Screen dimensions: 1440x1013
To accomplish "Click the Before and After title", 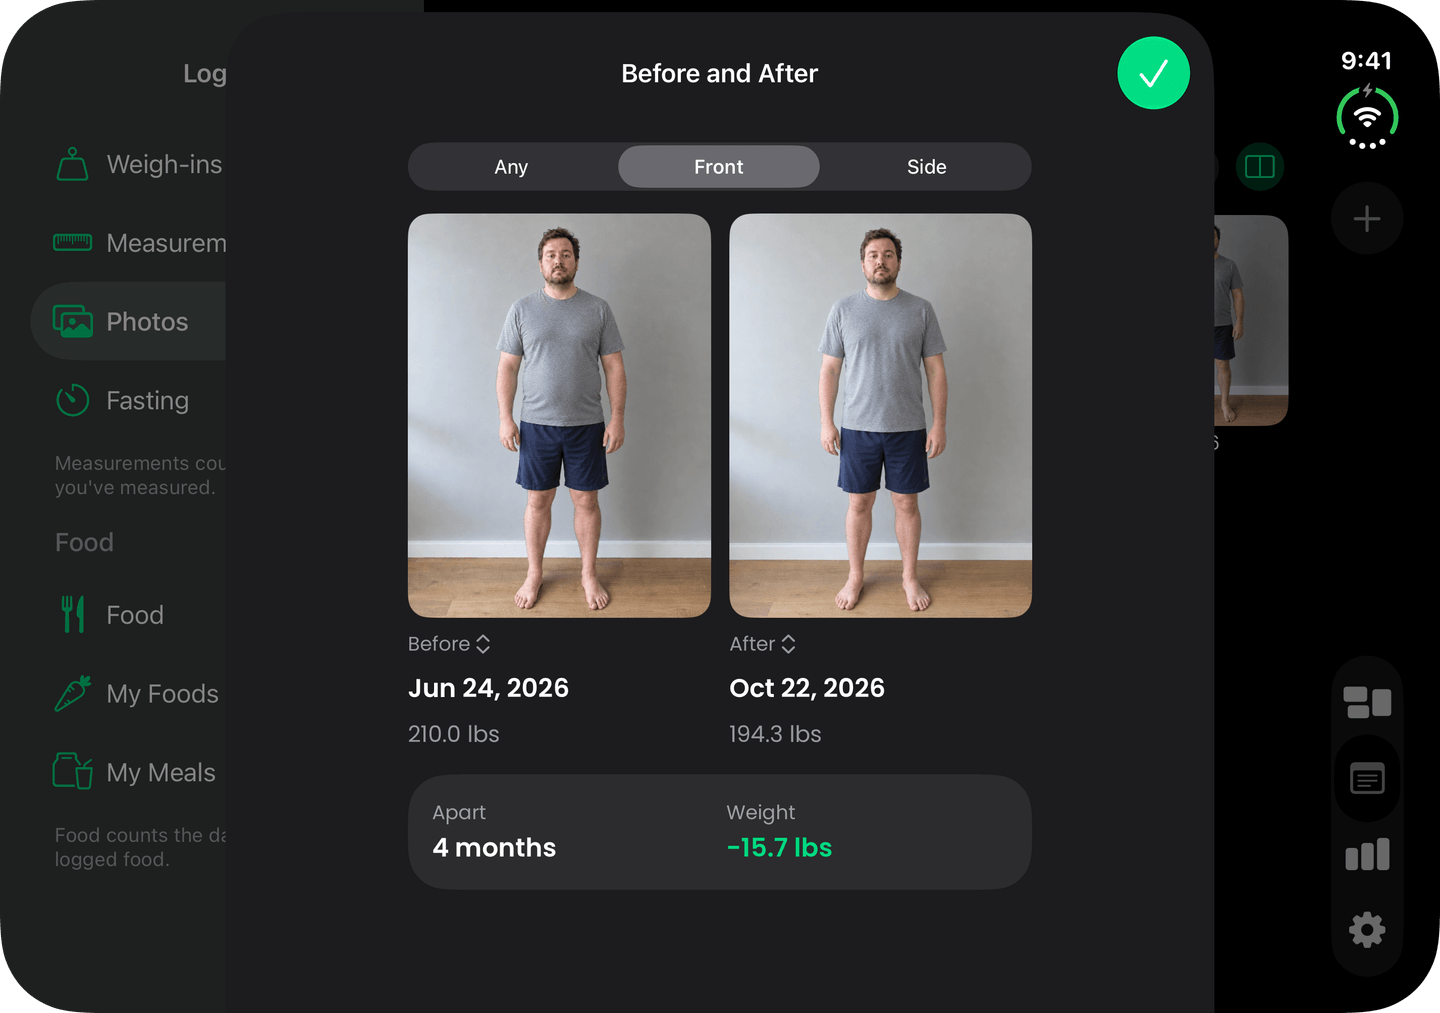I will (719, 74).
